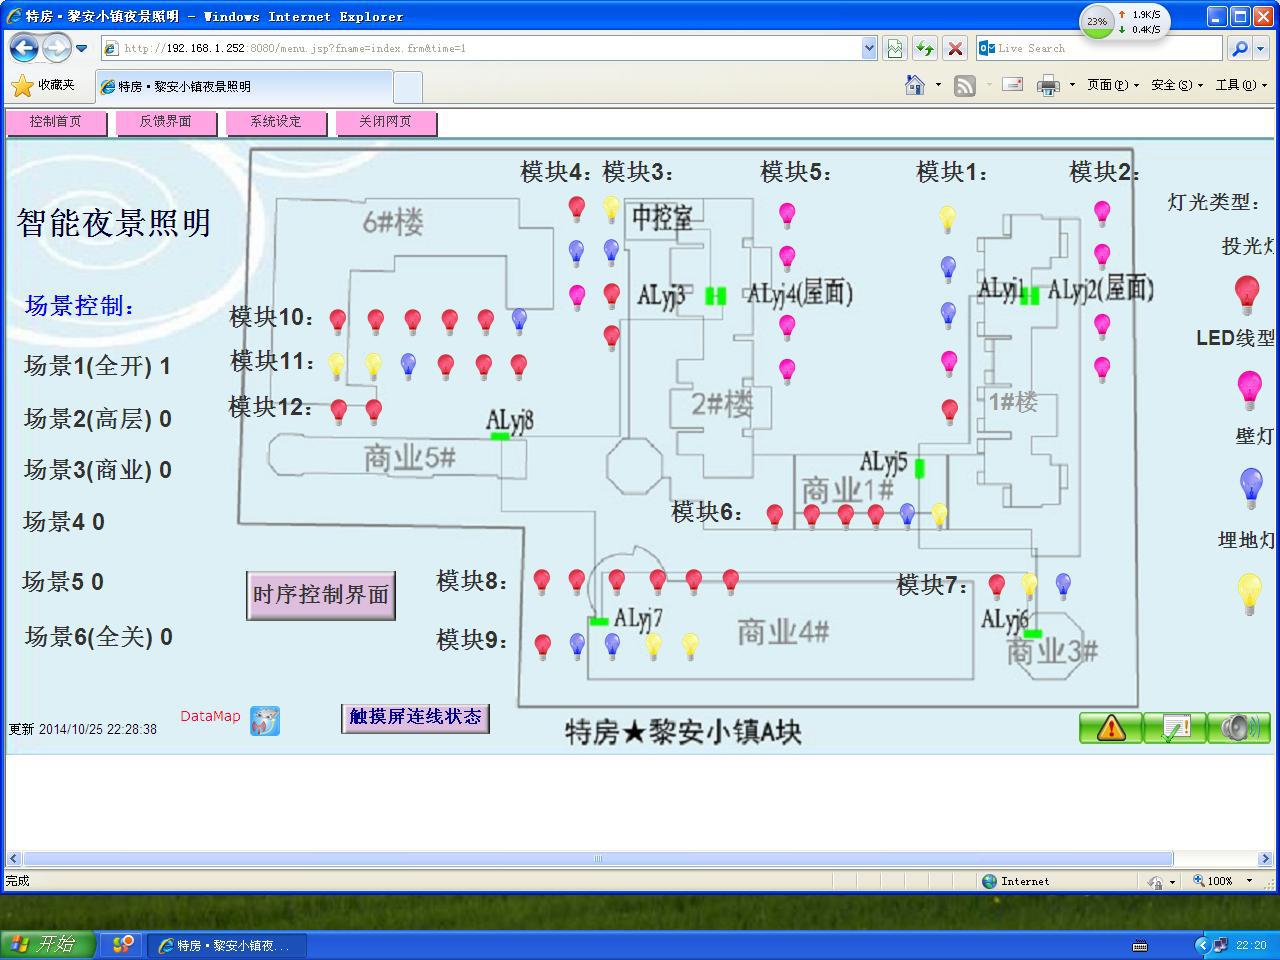Image resolution: width=1280 pixels, height=960 pixels.
Task: Toggle the yellow bulb in 模块6 row
Action: coord(939,515)
